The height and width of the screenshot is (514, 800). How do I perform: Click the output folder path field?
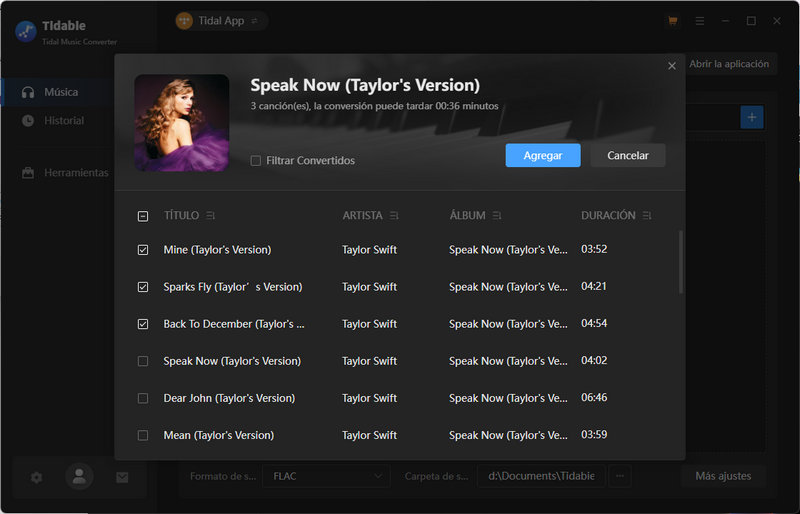pos(541,476)
